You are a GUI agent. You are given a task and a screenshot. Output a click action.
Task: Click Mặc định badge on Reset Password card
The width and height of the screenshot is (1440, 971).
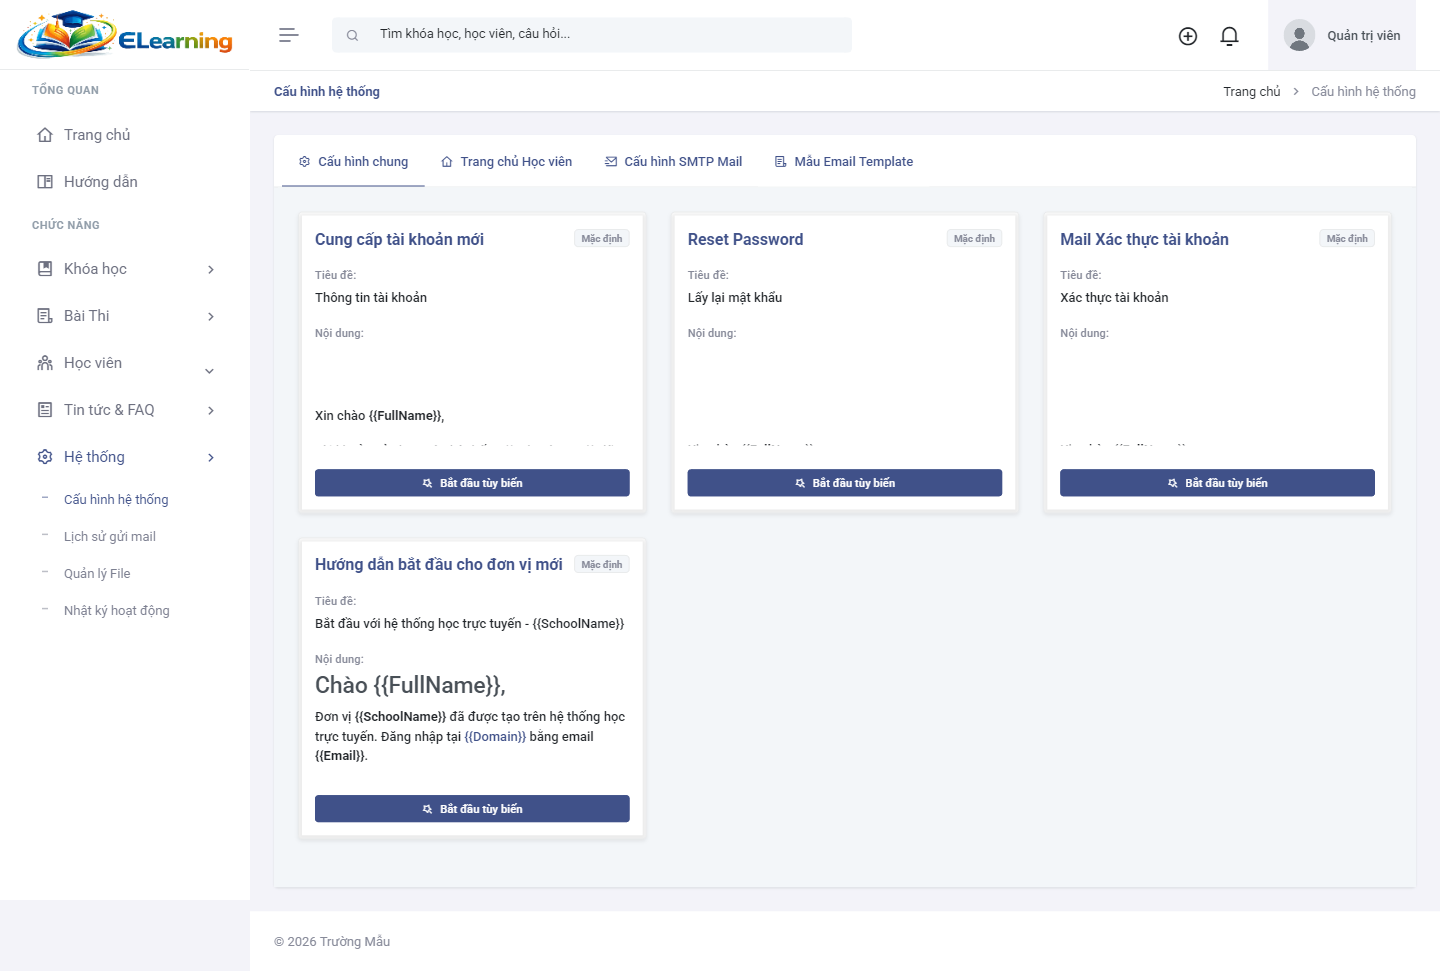click(x=974, y=238)
